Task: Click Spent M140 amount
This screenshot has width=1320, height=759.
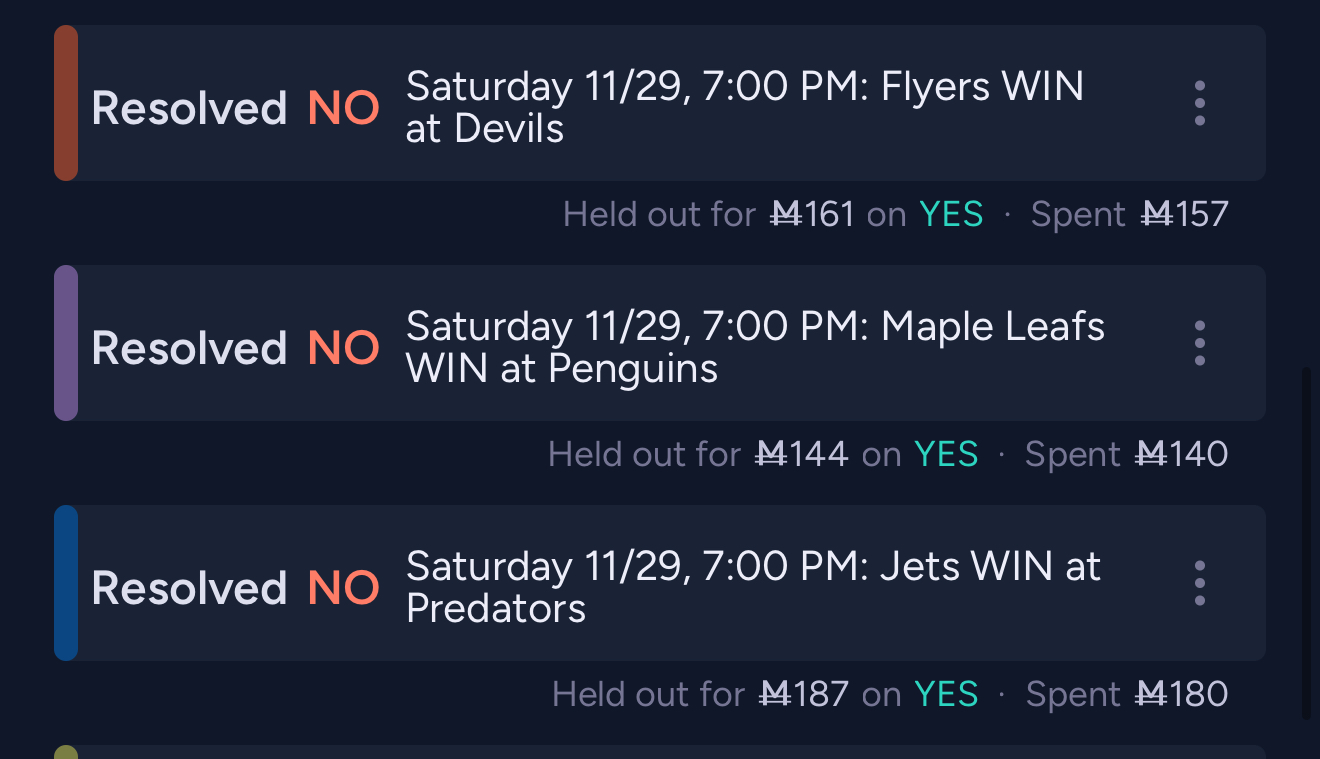Action: click(x=1126, y=454)
